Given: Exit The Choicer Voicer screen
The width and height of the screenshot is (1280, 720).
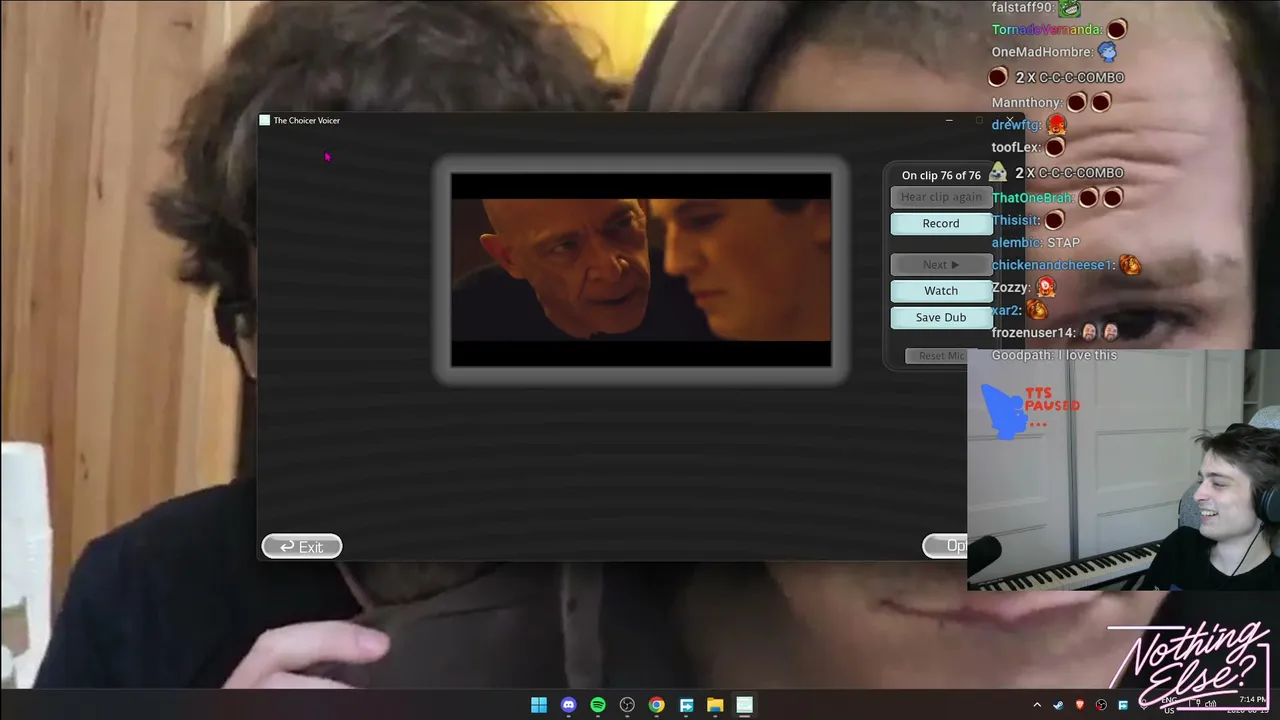Looking at the screenshot, I should click(302, 546).
